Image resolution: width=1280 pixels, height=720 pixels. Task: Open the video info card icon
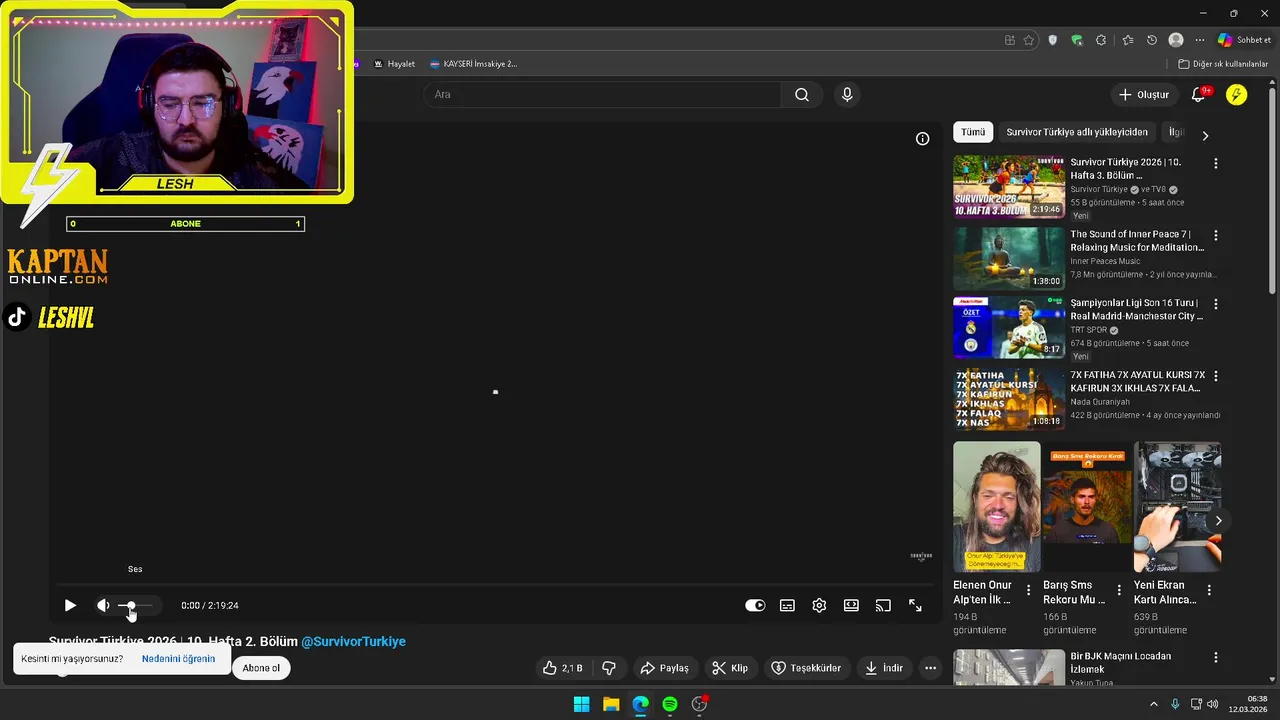922,139
